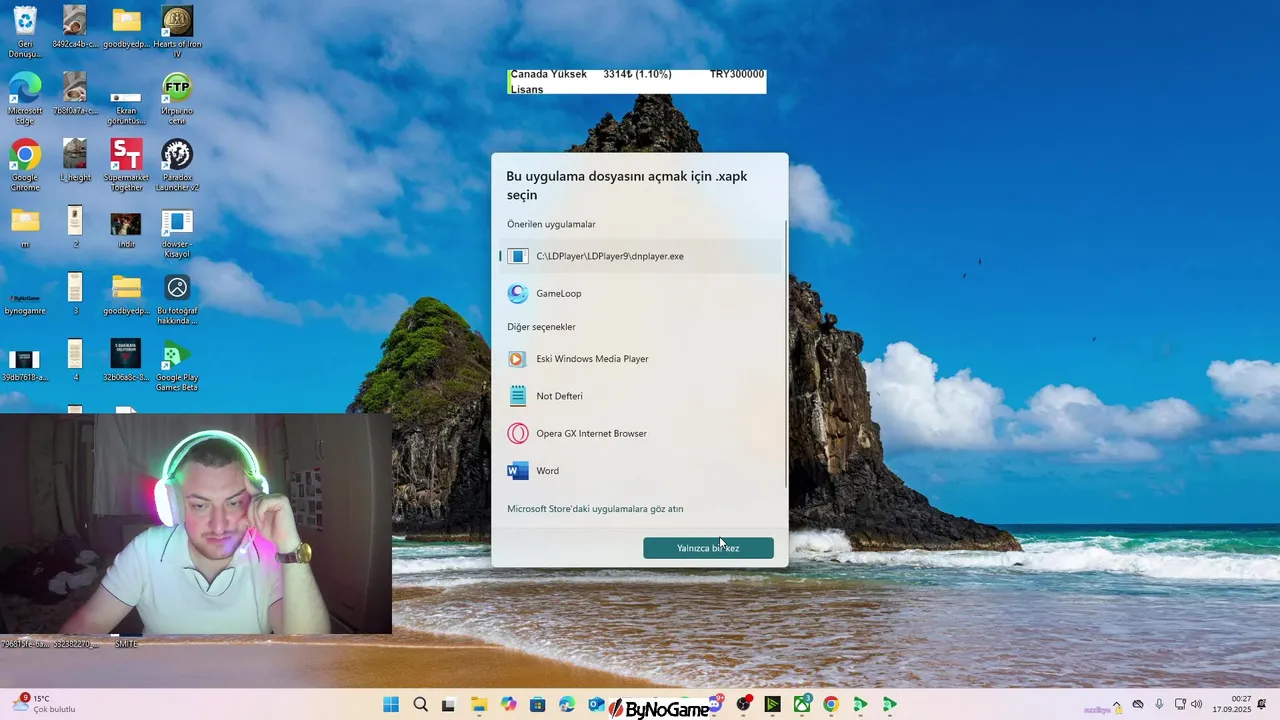Open volume control in system tray
The image size is (1280, 720).
pos(1197,704)
